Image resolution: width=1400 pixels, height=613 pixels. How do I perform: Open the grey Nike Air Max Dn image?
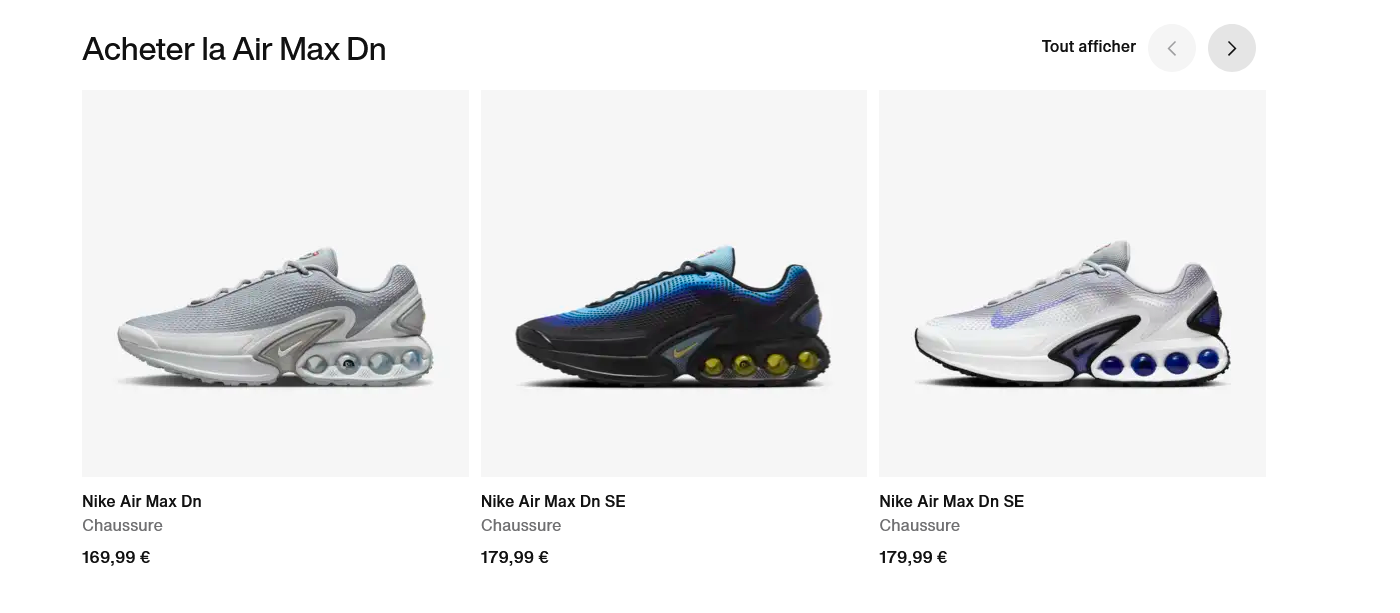coord(275,283)
